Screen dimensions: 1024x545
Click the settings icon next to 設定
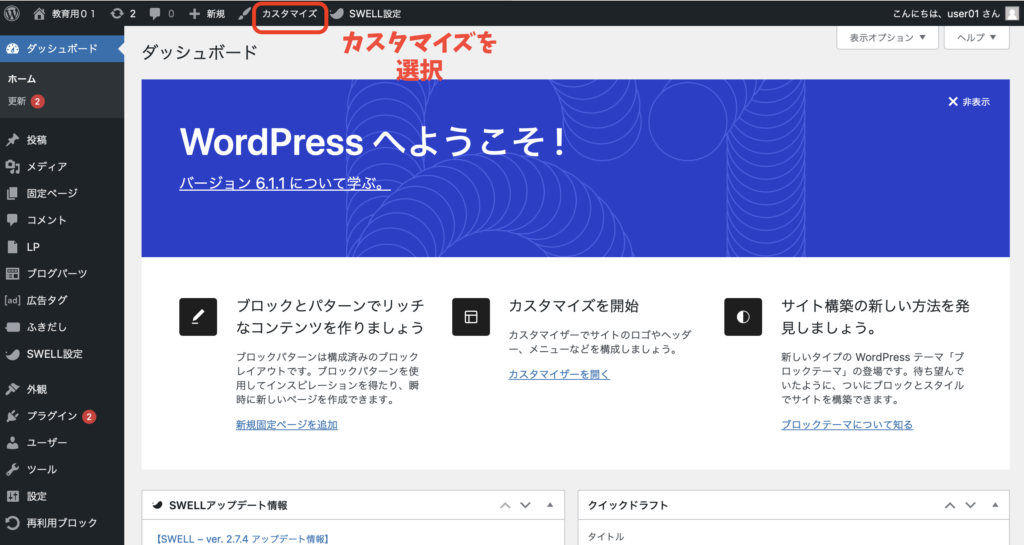click(x=12, y=496)
